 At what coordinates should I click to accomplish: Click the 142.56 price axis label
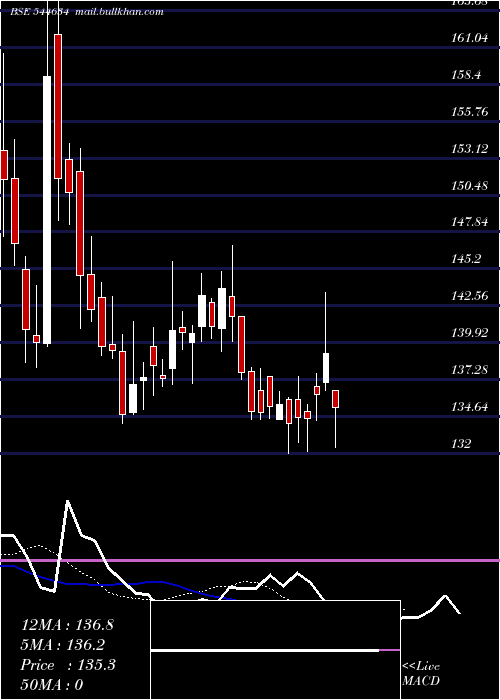(469, 296)
